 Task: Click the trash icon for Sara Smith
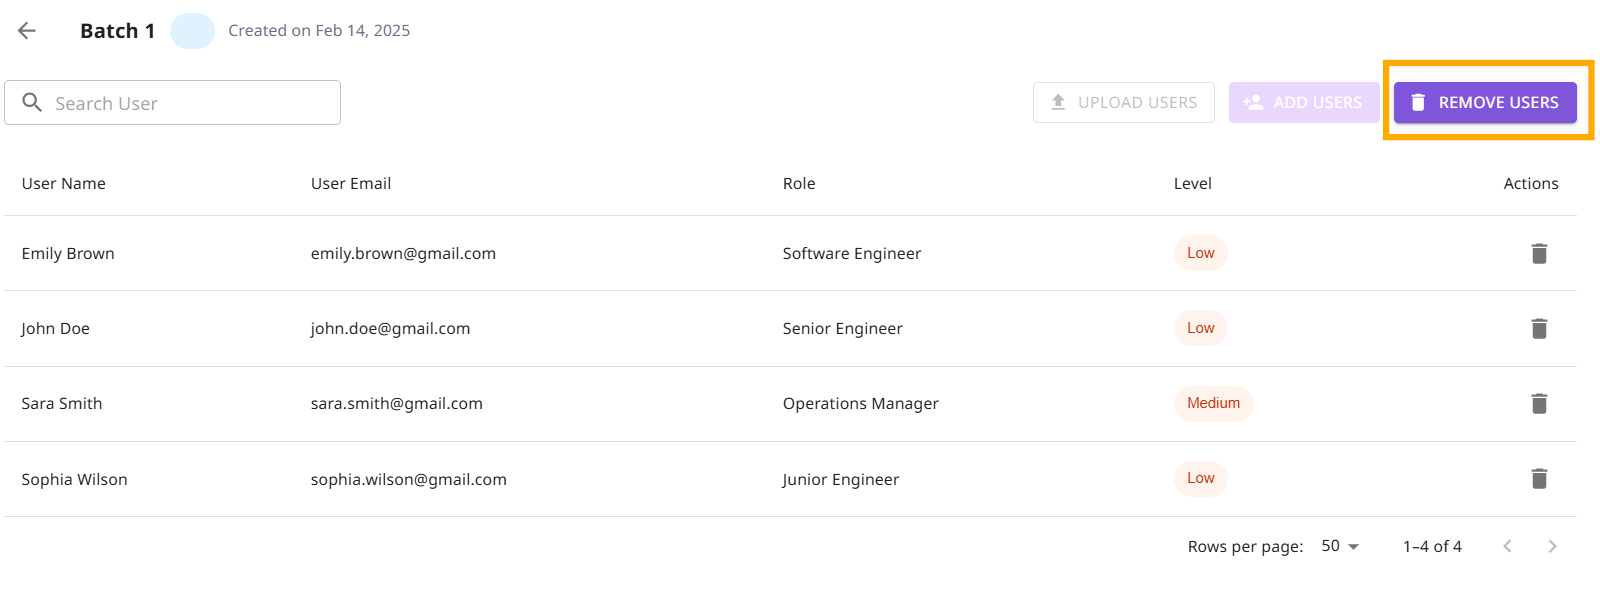pos(1539,404)
